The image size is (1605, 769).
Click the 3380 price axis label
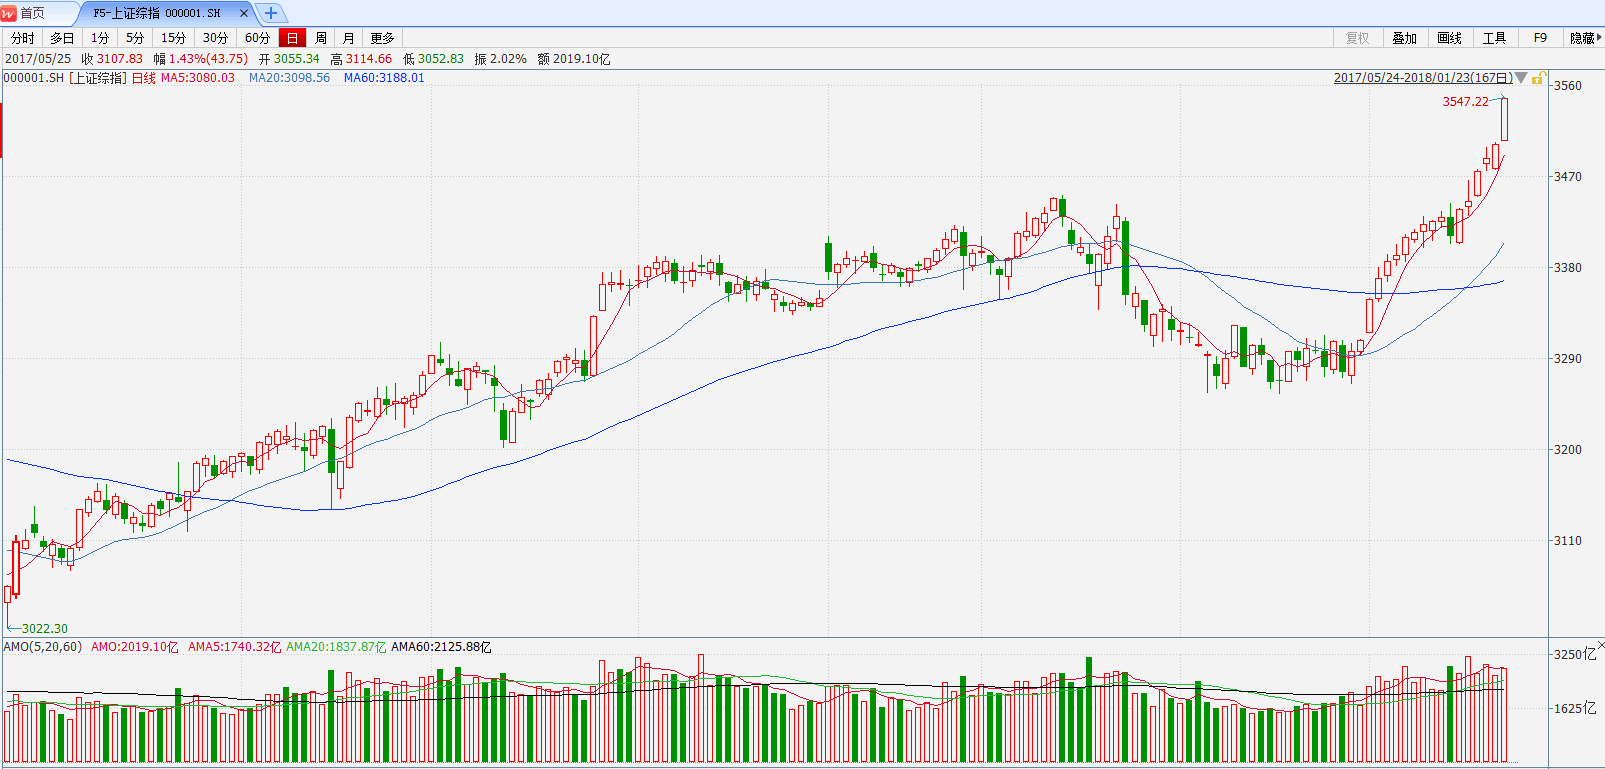[x=1568, y=268]
